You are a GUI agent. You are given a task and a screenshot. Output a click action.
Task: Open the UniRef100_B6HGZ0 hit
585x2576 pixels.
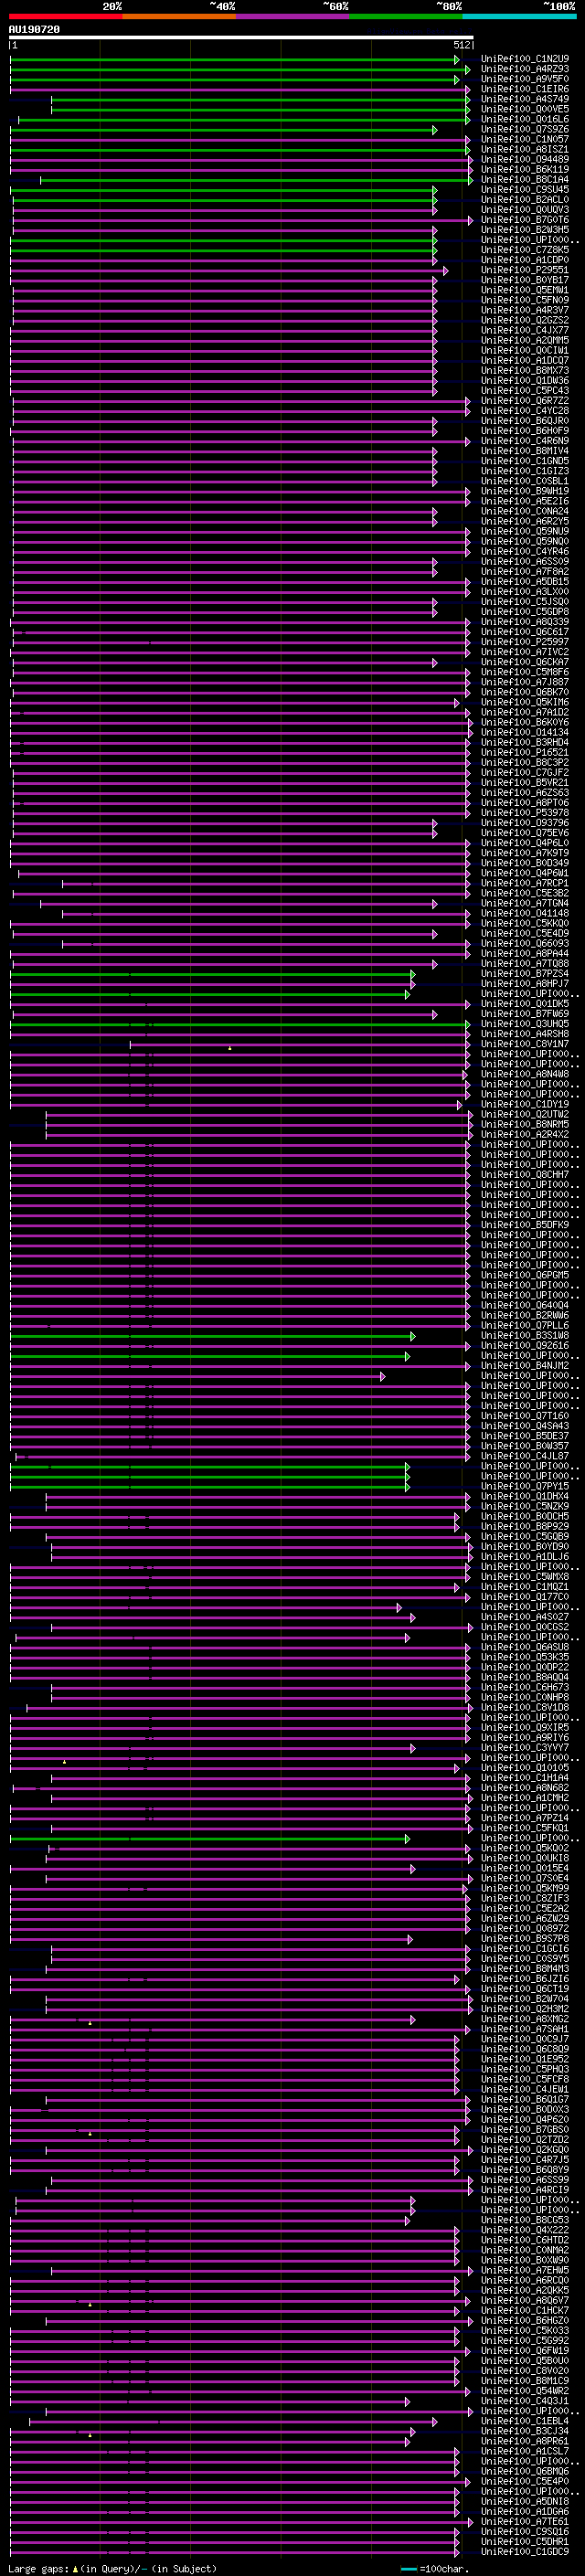(525, 2320)
